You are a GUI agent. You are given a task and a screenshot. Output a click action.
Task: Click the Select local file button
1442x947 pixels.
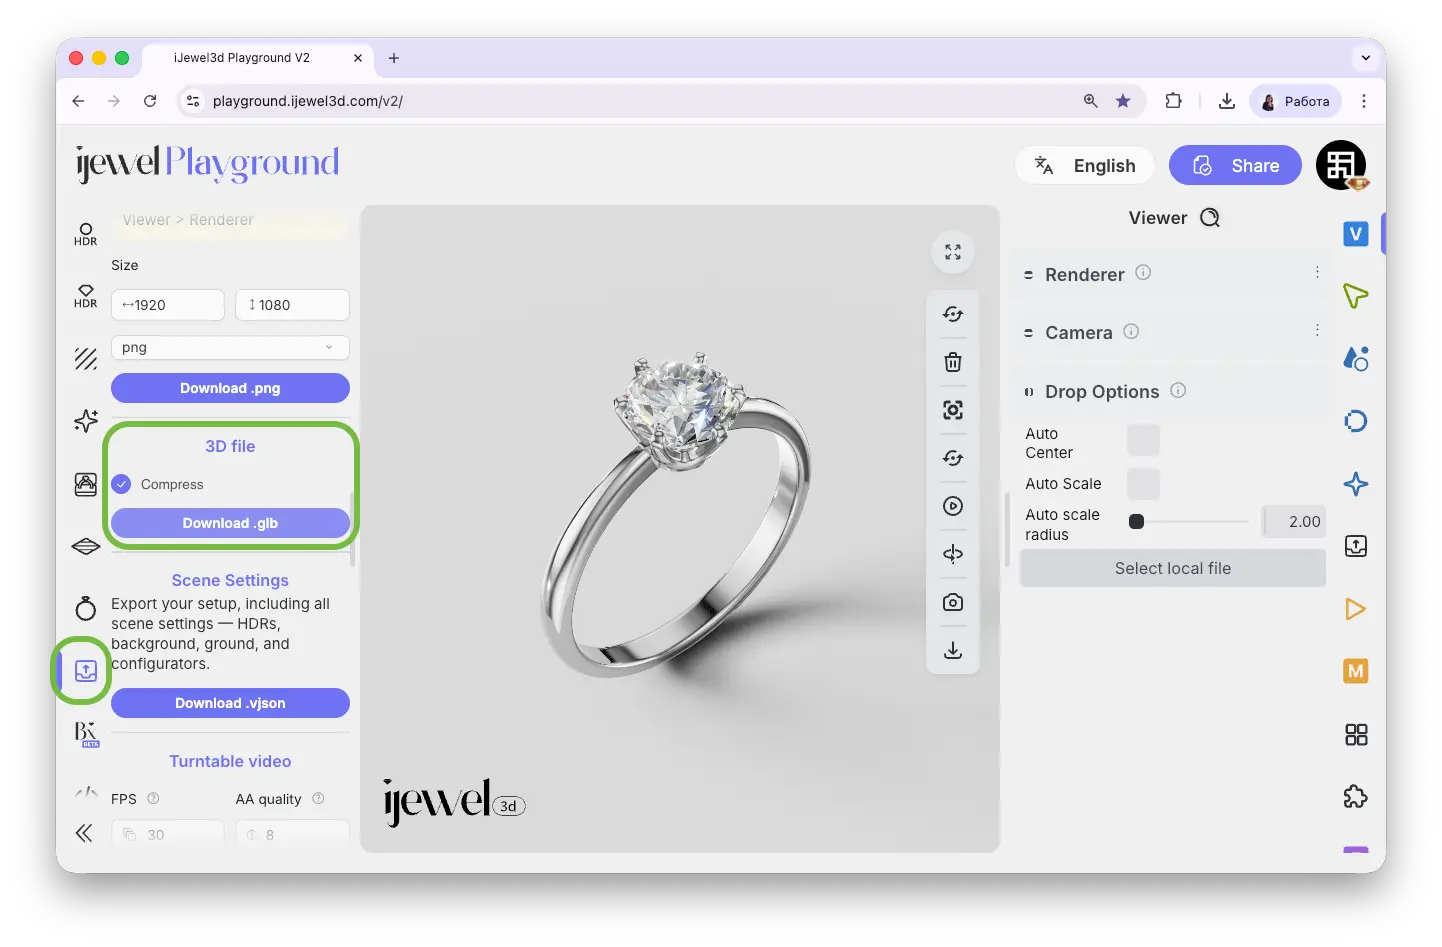[1173, 568]
